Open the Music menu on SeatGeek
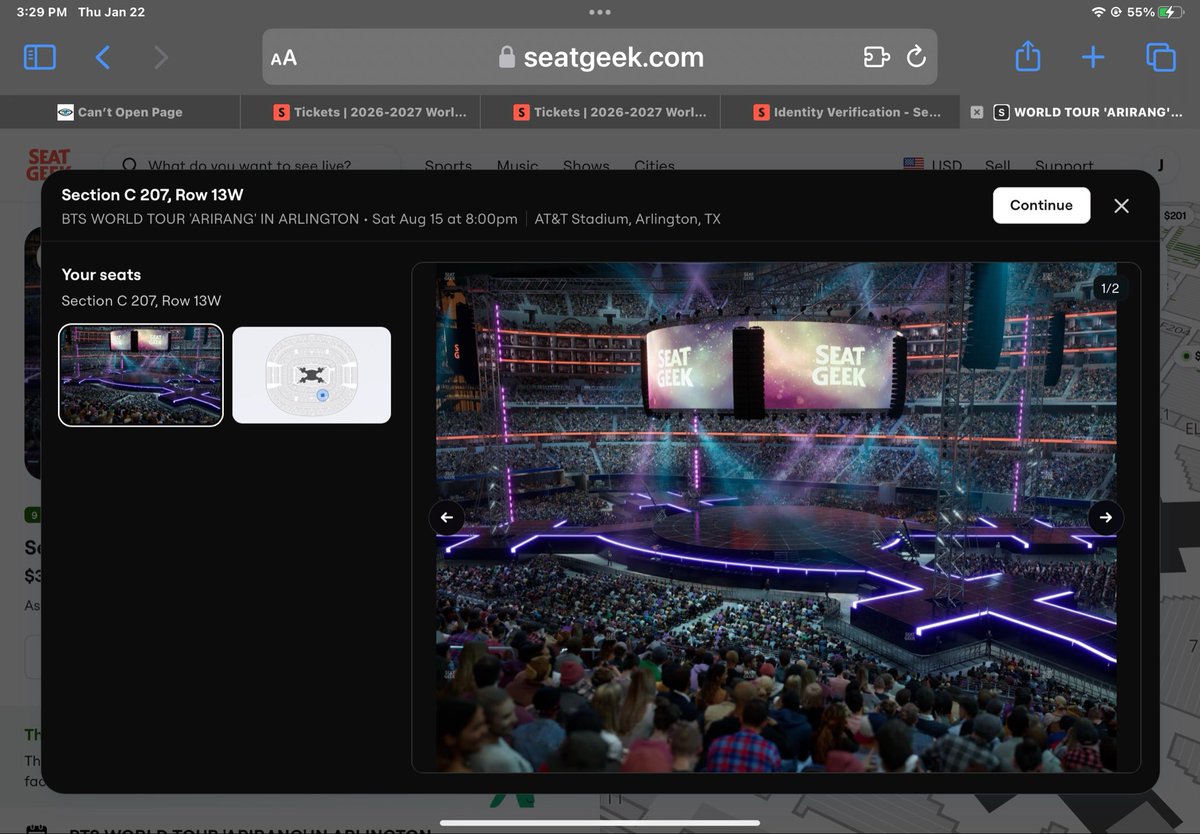Screen dimensions: 1200x834 click(x=517, y=166)
